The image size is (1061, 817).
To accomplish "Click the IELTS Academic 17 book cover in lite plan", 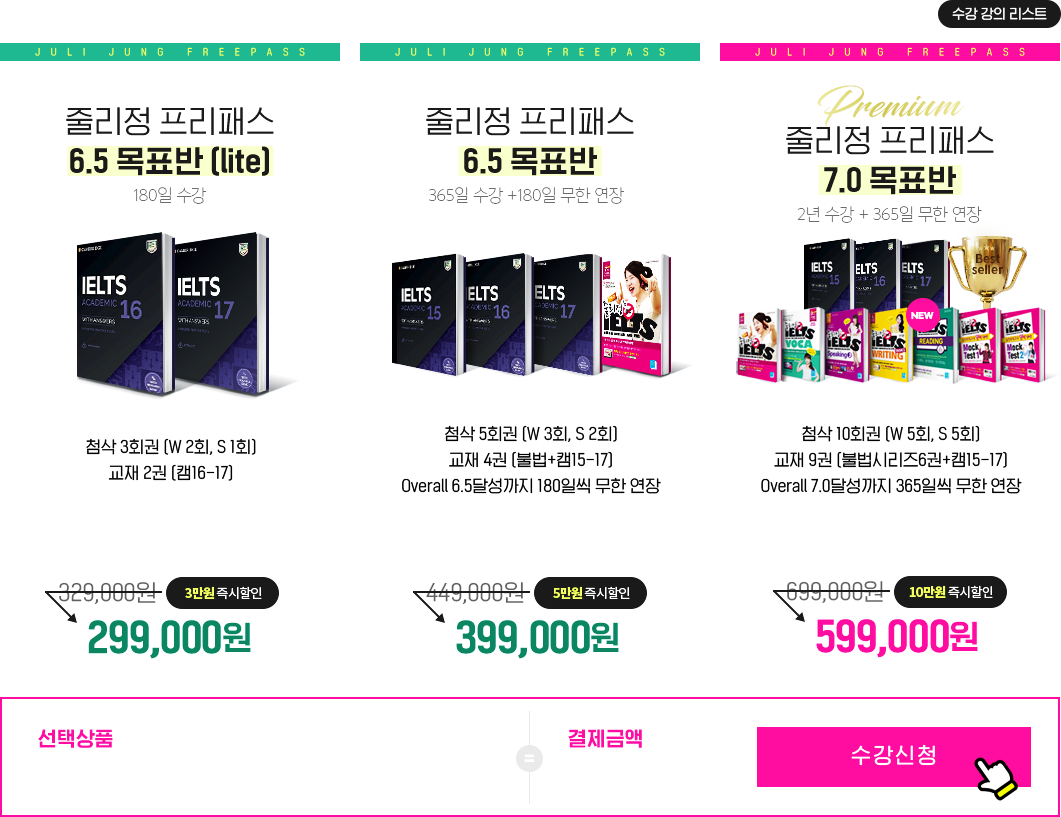I will pyautogui.click(x=223, y=314).
